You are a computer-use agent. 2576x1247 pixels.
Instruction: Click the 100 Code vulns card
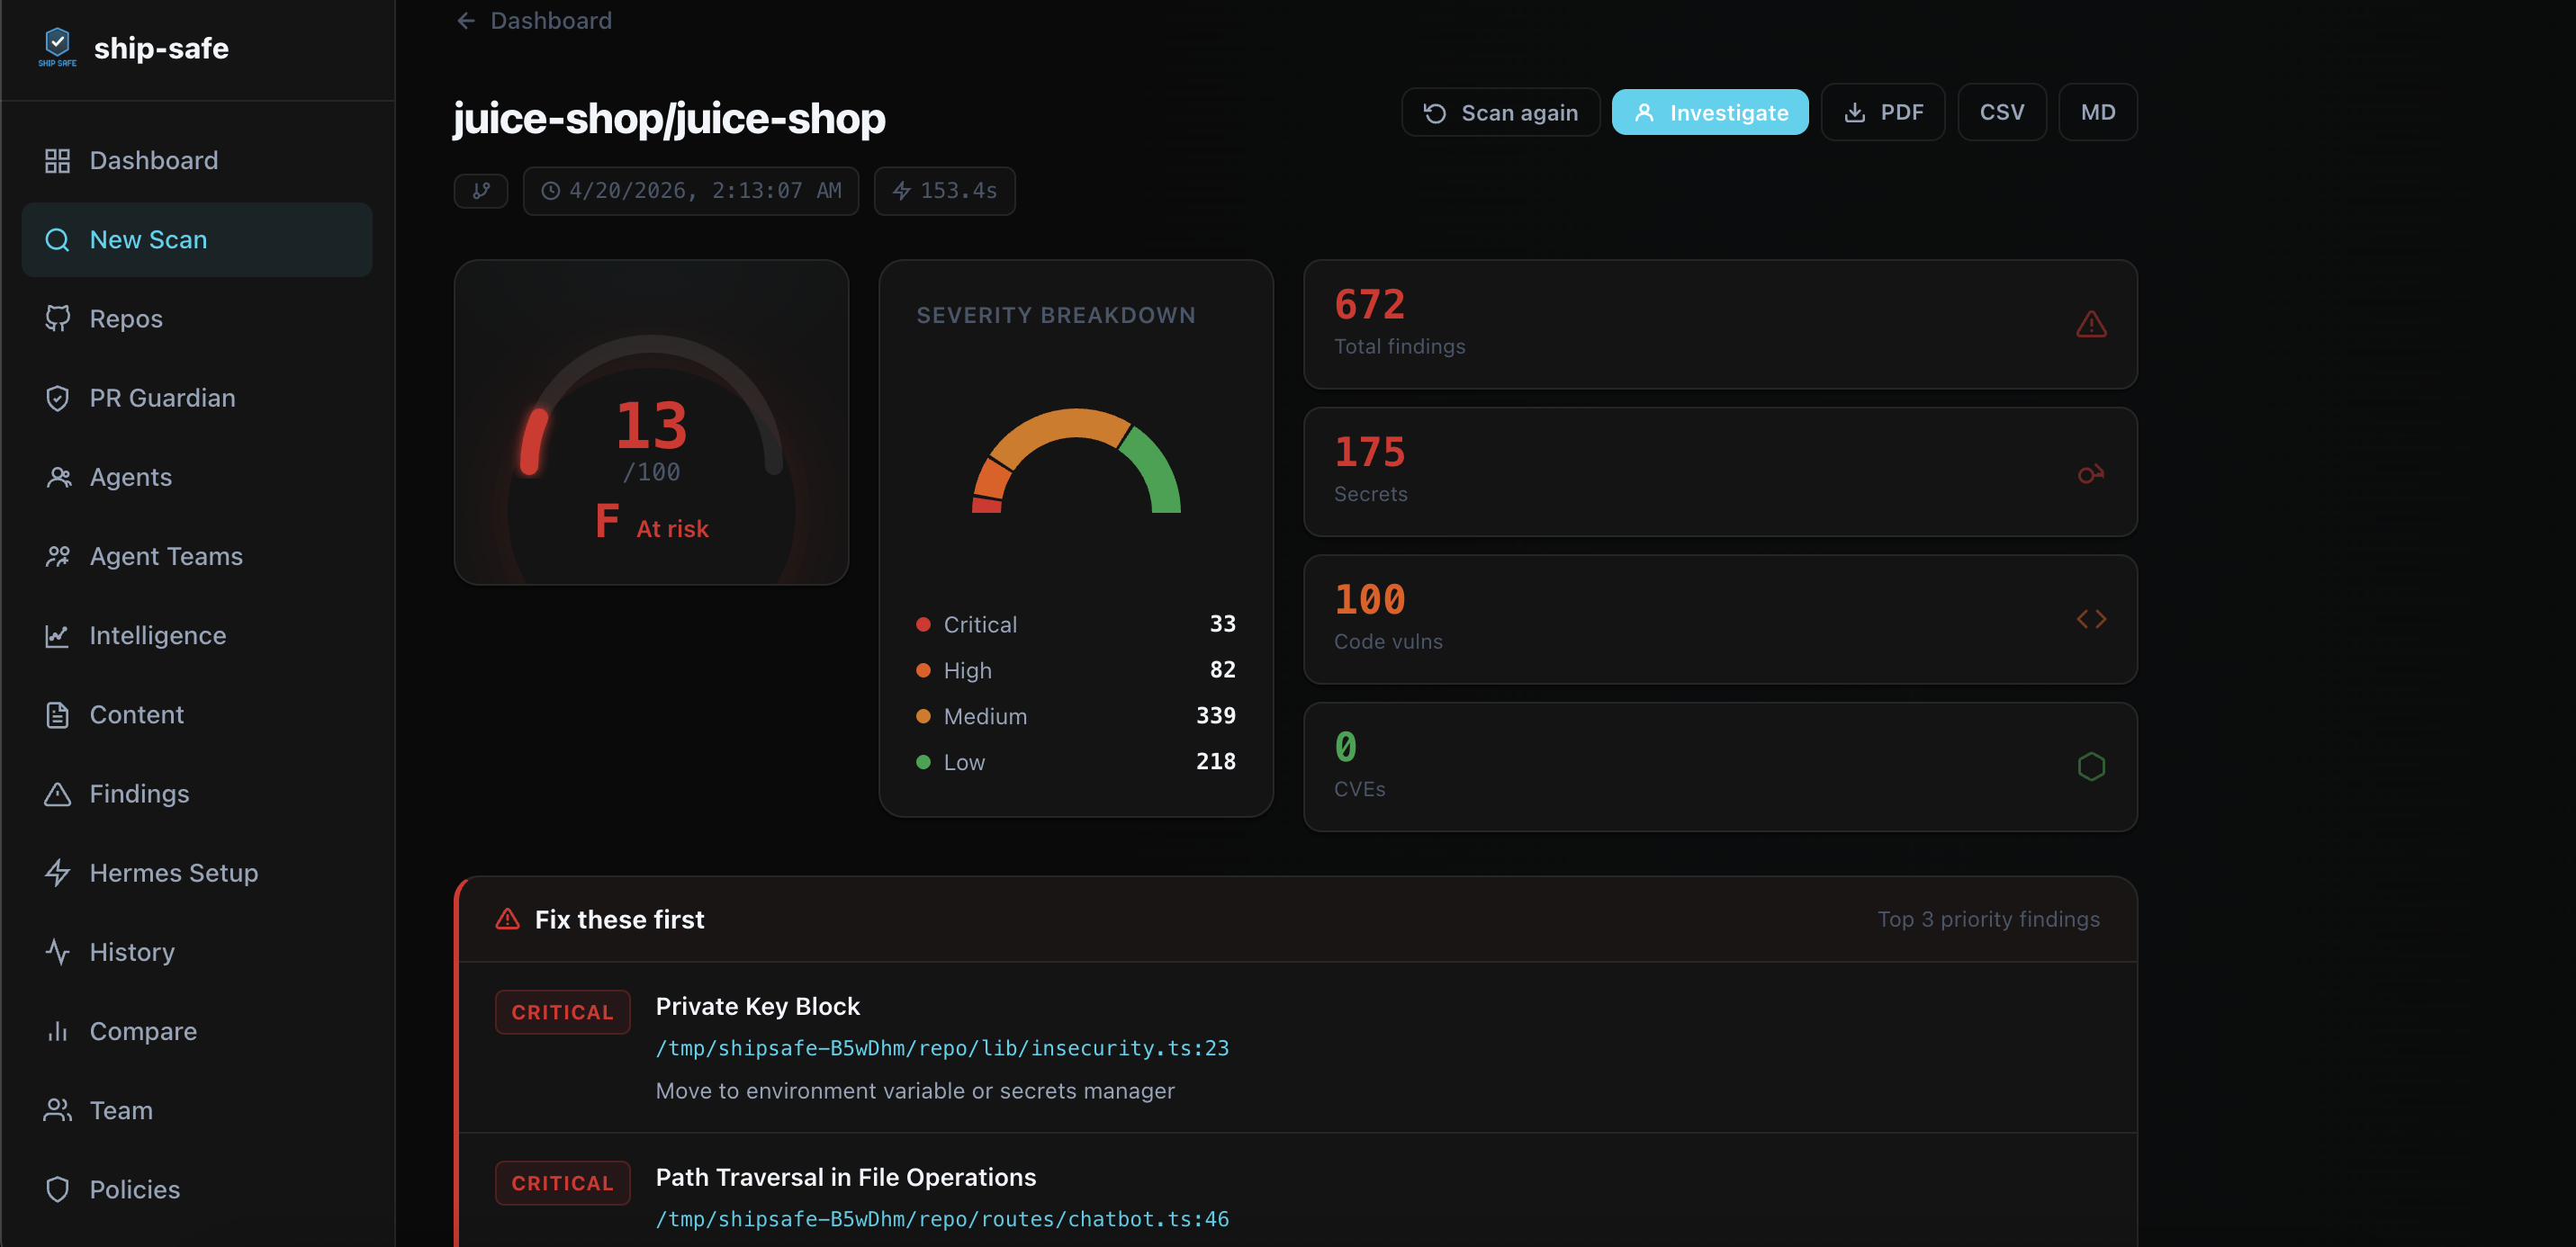[1720, 619]
